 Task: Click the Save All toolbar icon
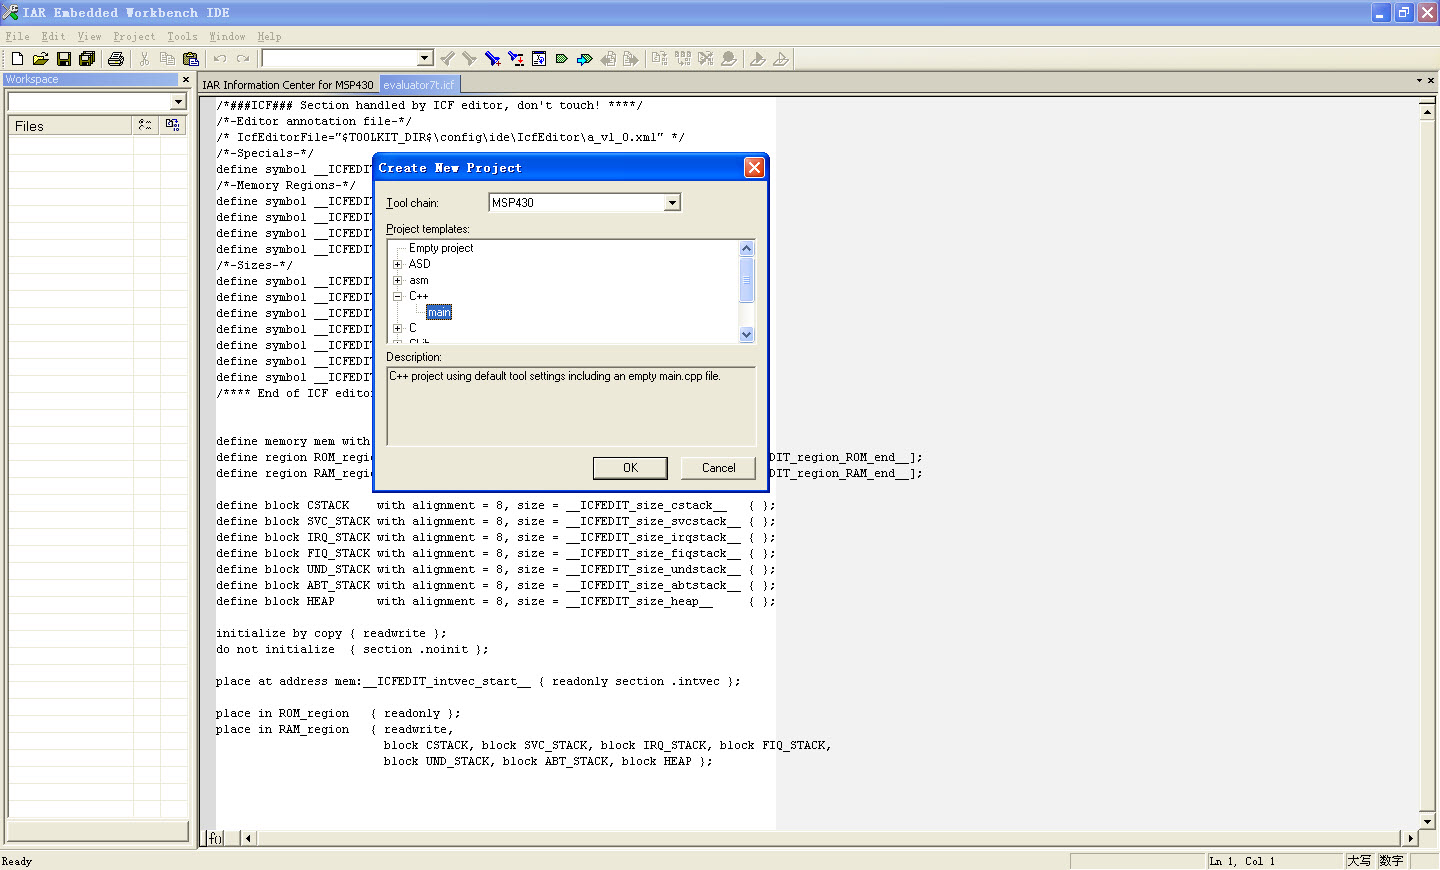(x=87, y=59)
